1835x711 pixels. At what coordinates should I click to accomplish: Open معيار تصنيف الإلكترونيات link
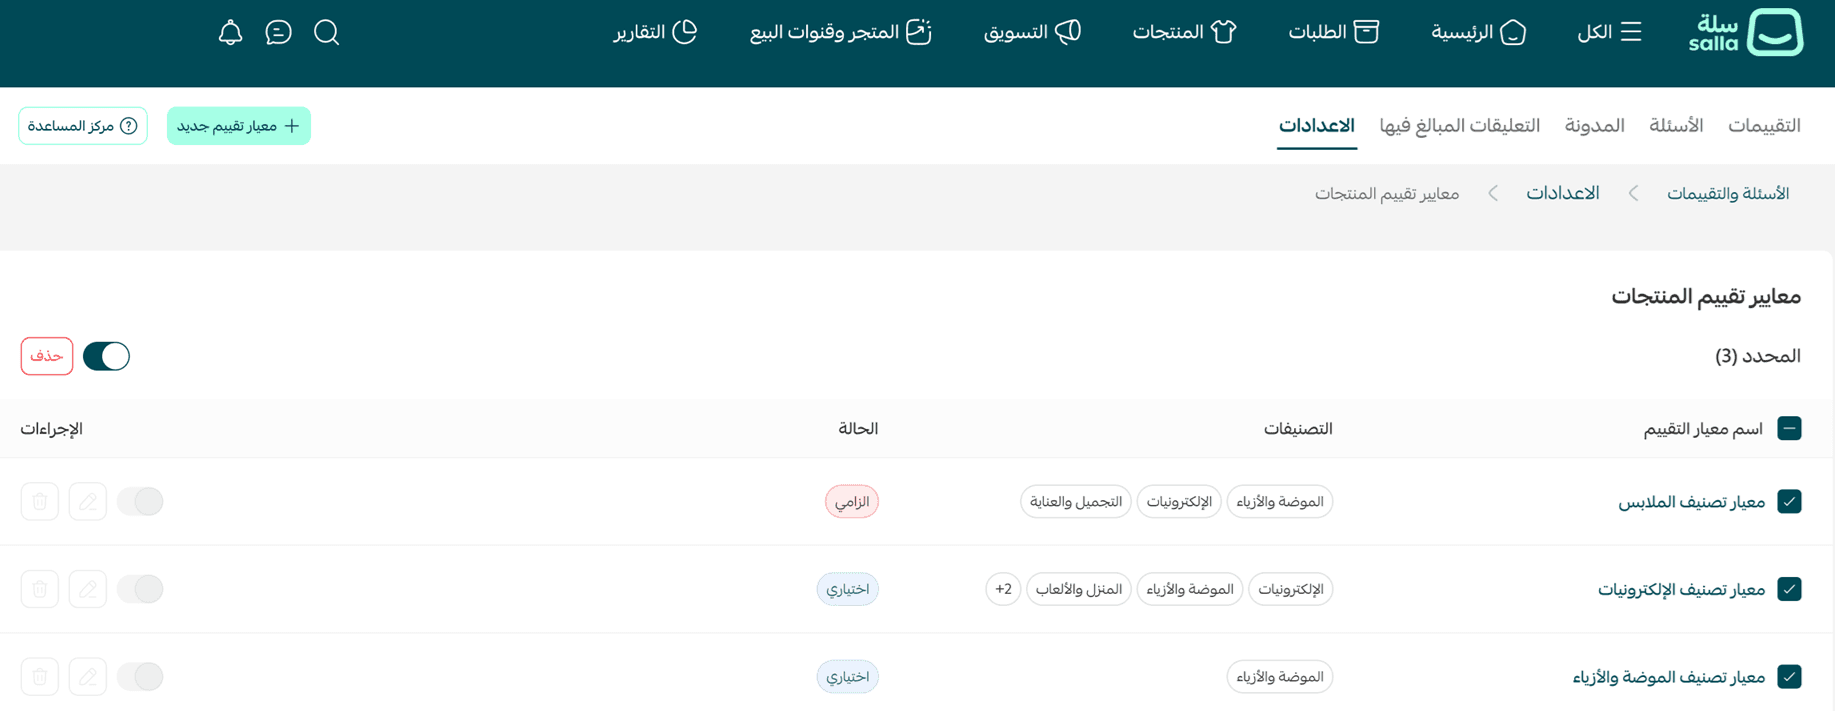[1682, 590]
